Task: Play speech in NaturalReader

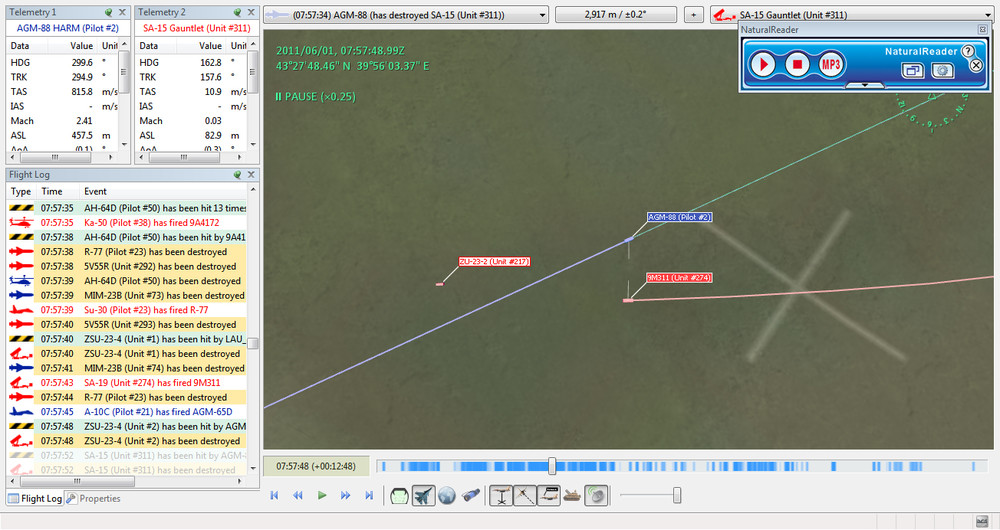Action: 762,64
